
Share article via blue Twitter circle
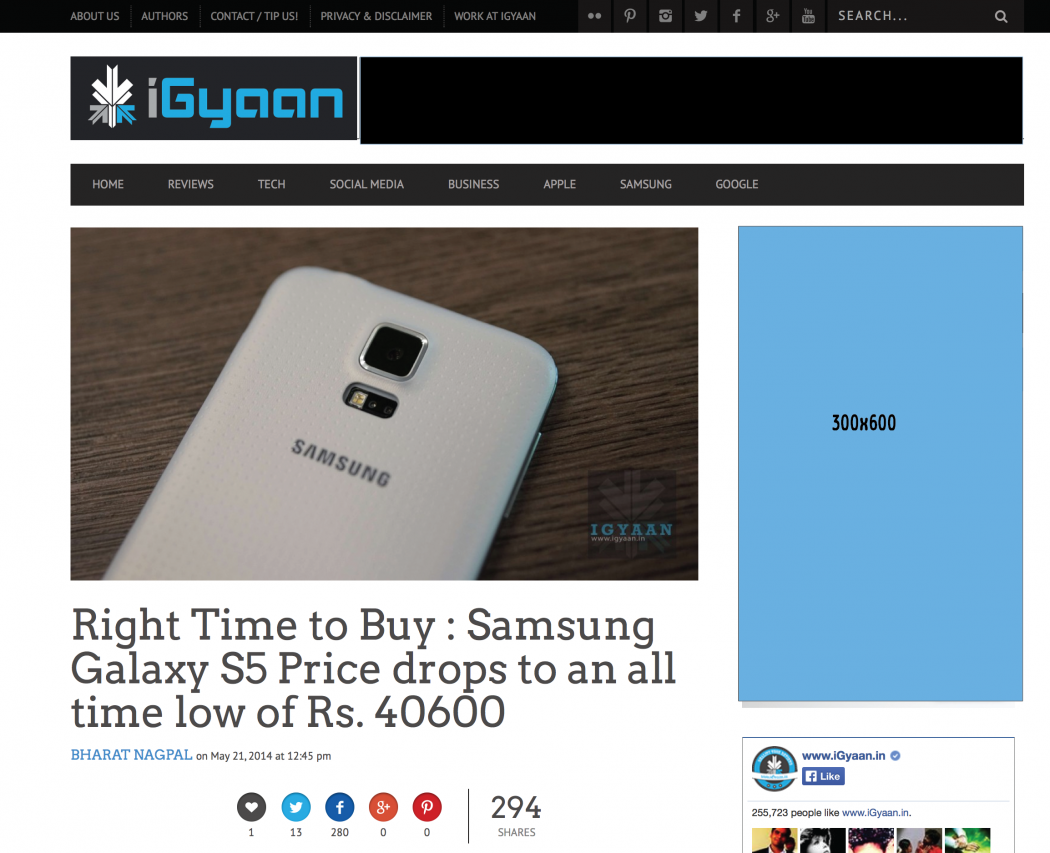296,807
